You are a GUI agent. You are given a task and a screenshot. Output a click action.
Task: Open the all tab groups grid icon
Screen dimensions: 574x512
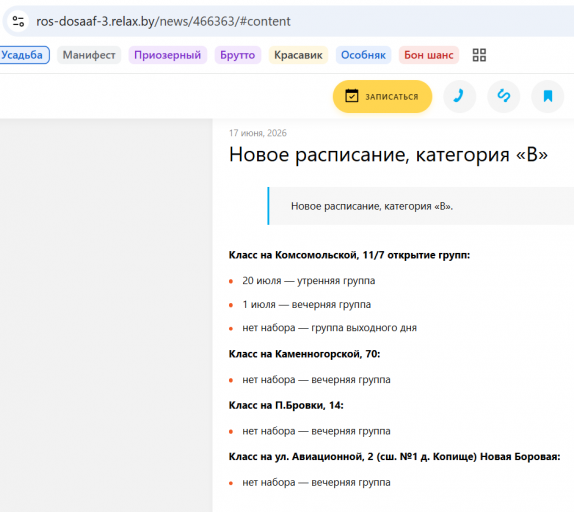pyautogui.click(x=479, y=55)
